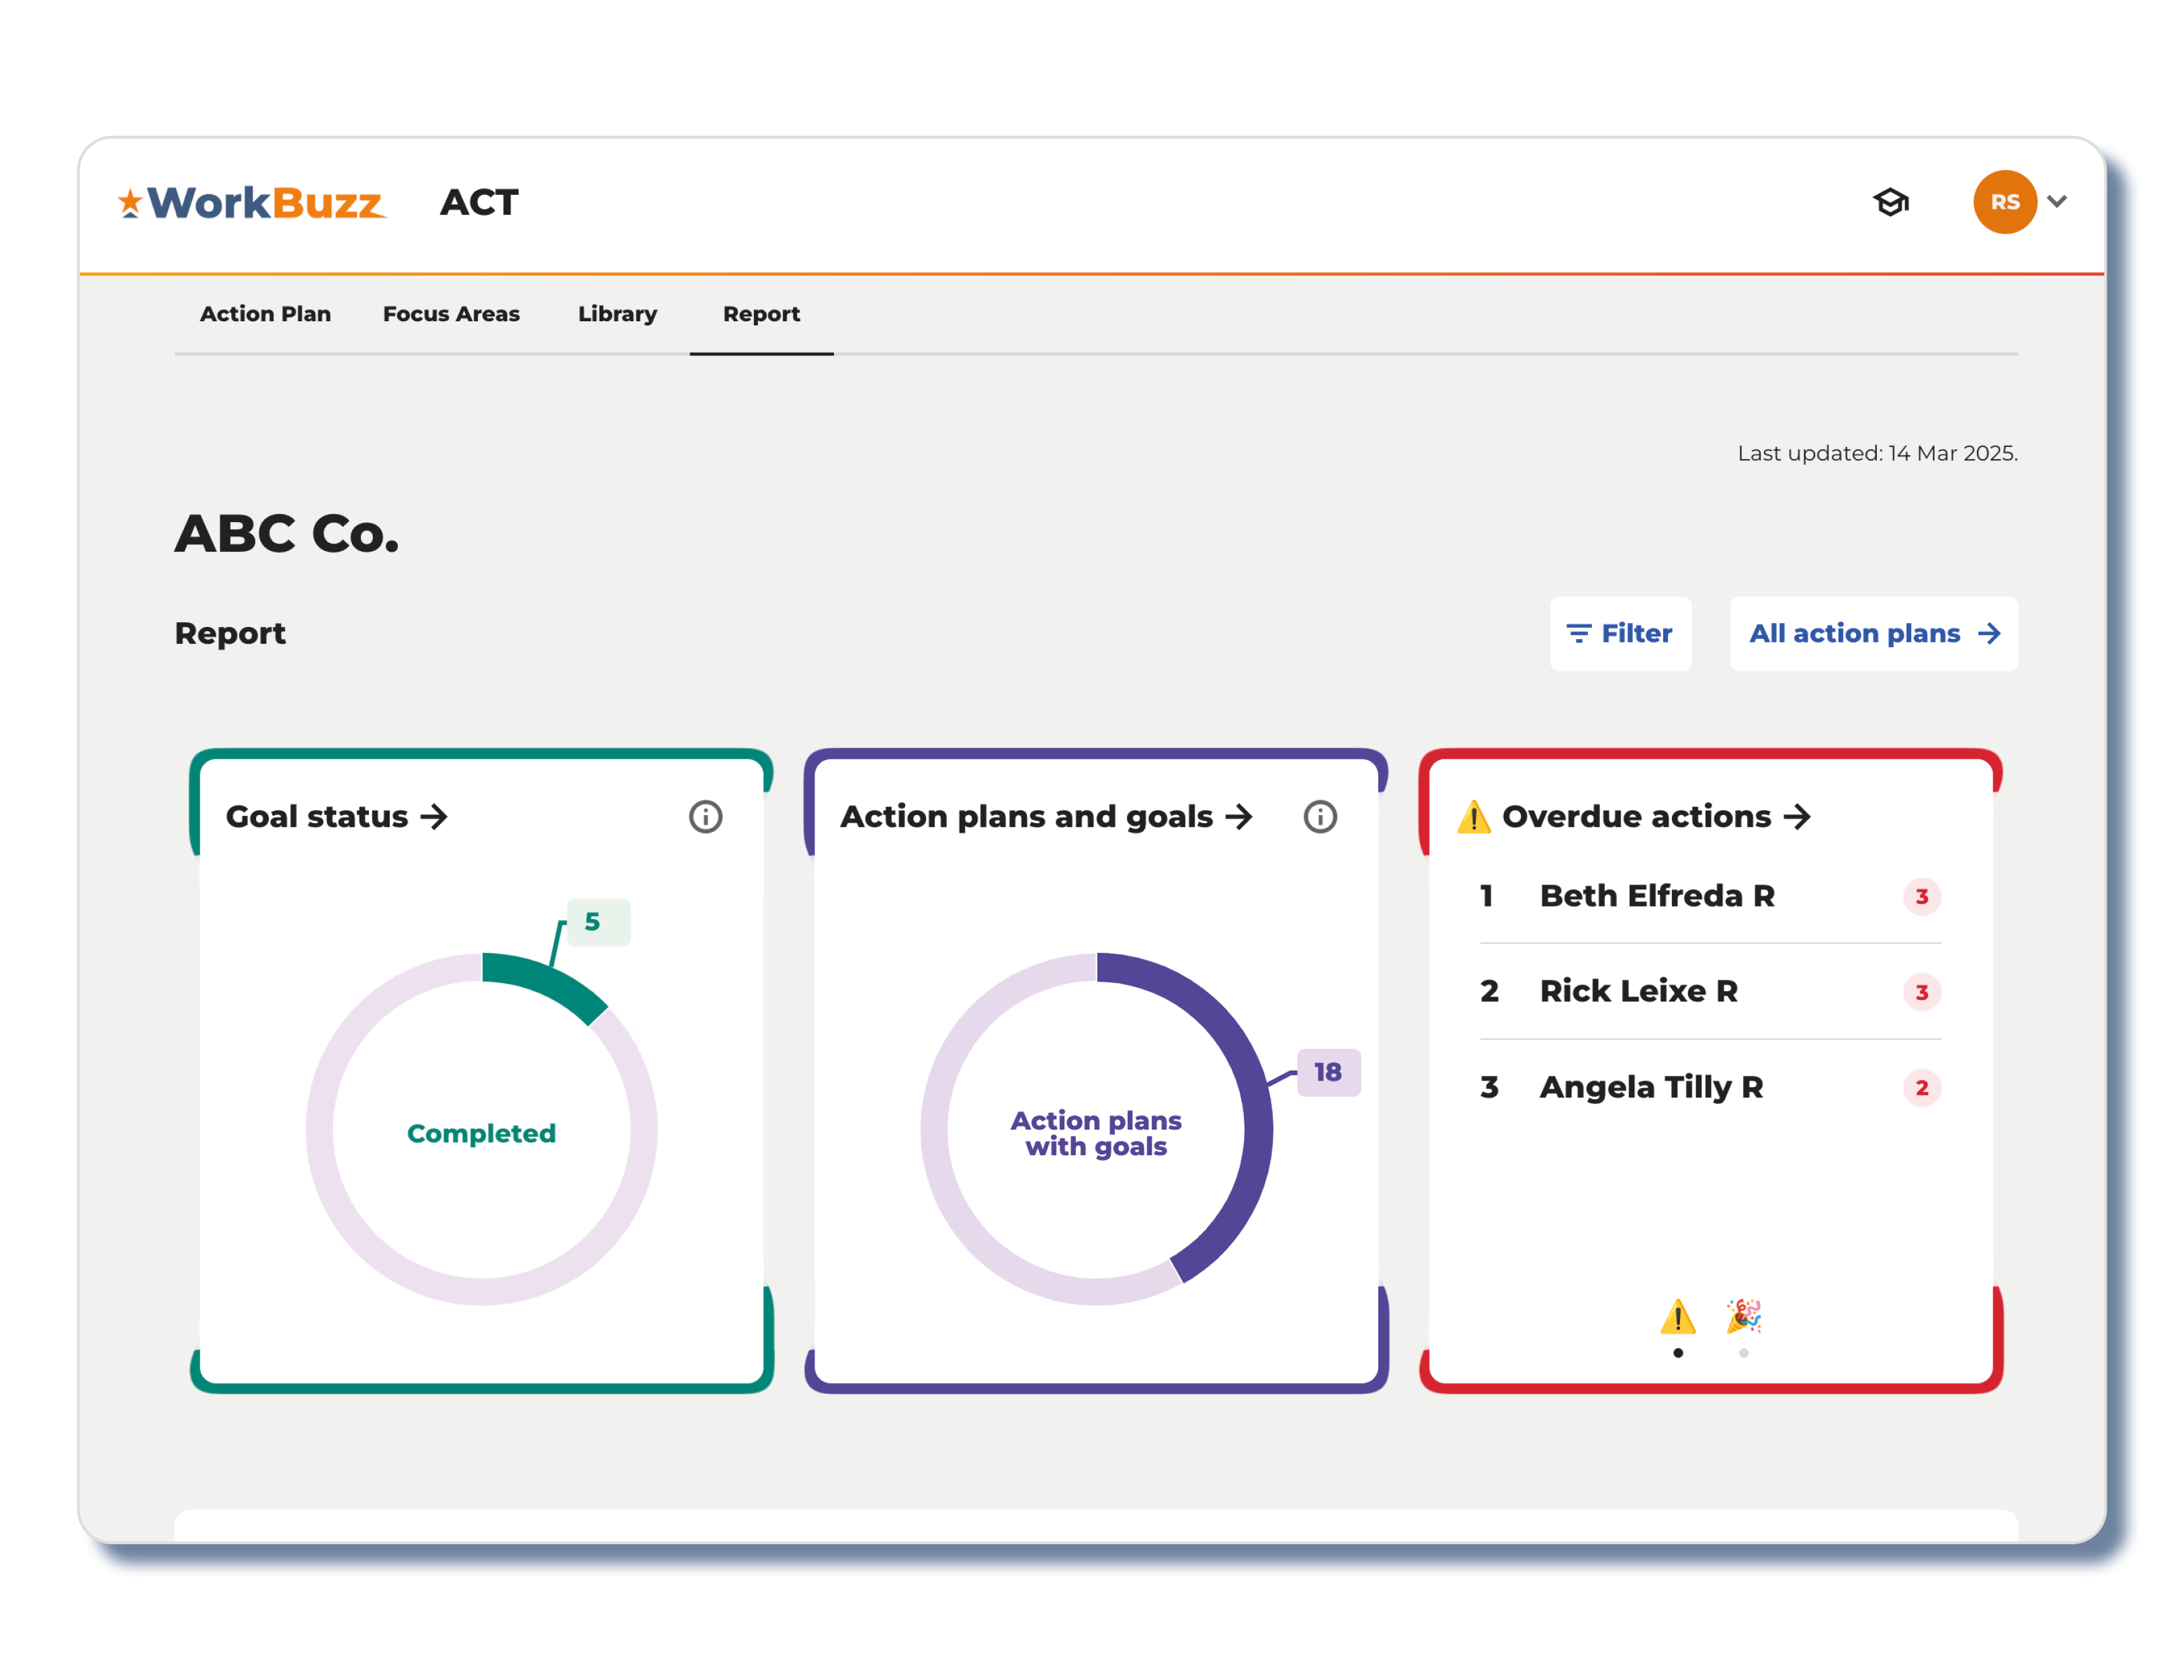Click the ABC Co. company heading
The width and height of the screenshot is (2184, 1680).
click(x=287, y=534)
